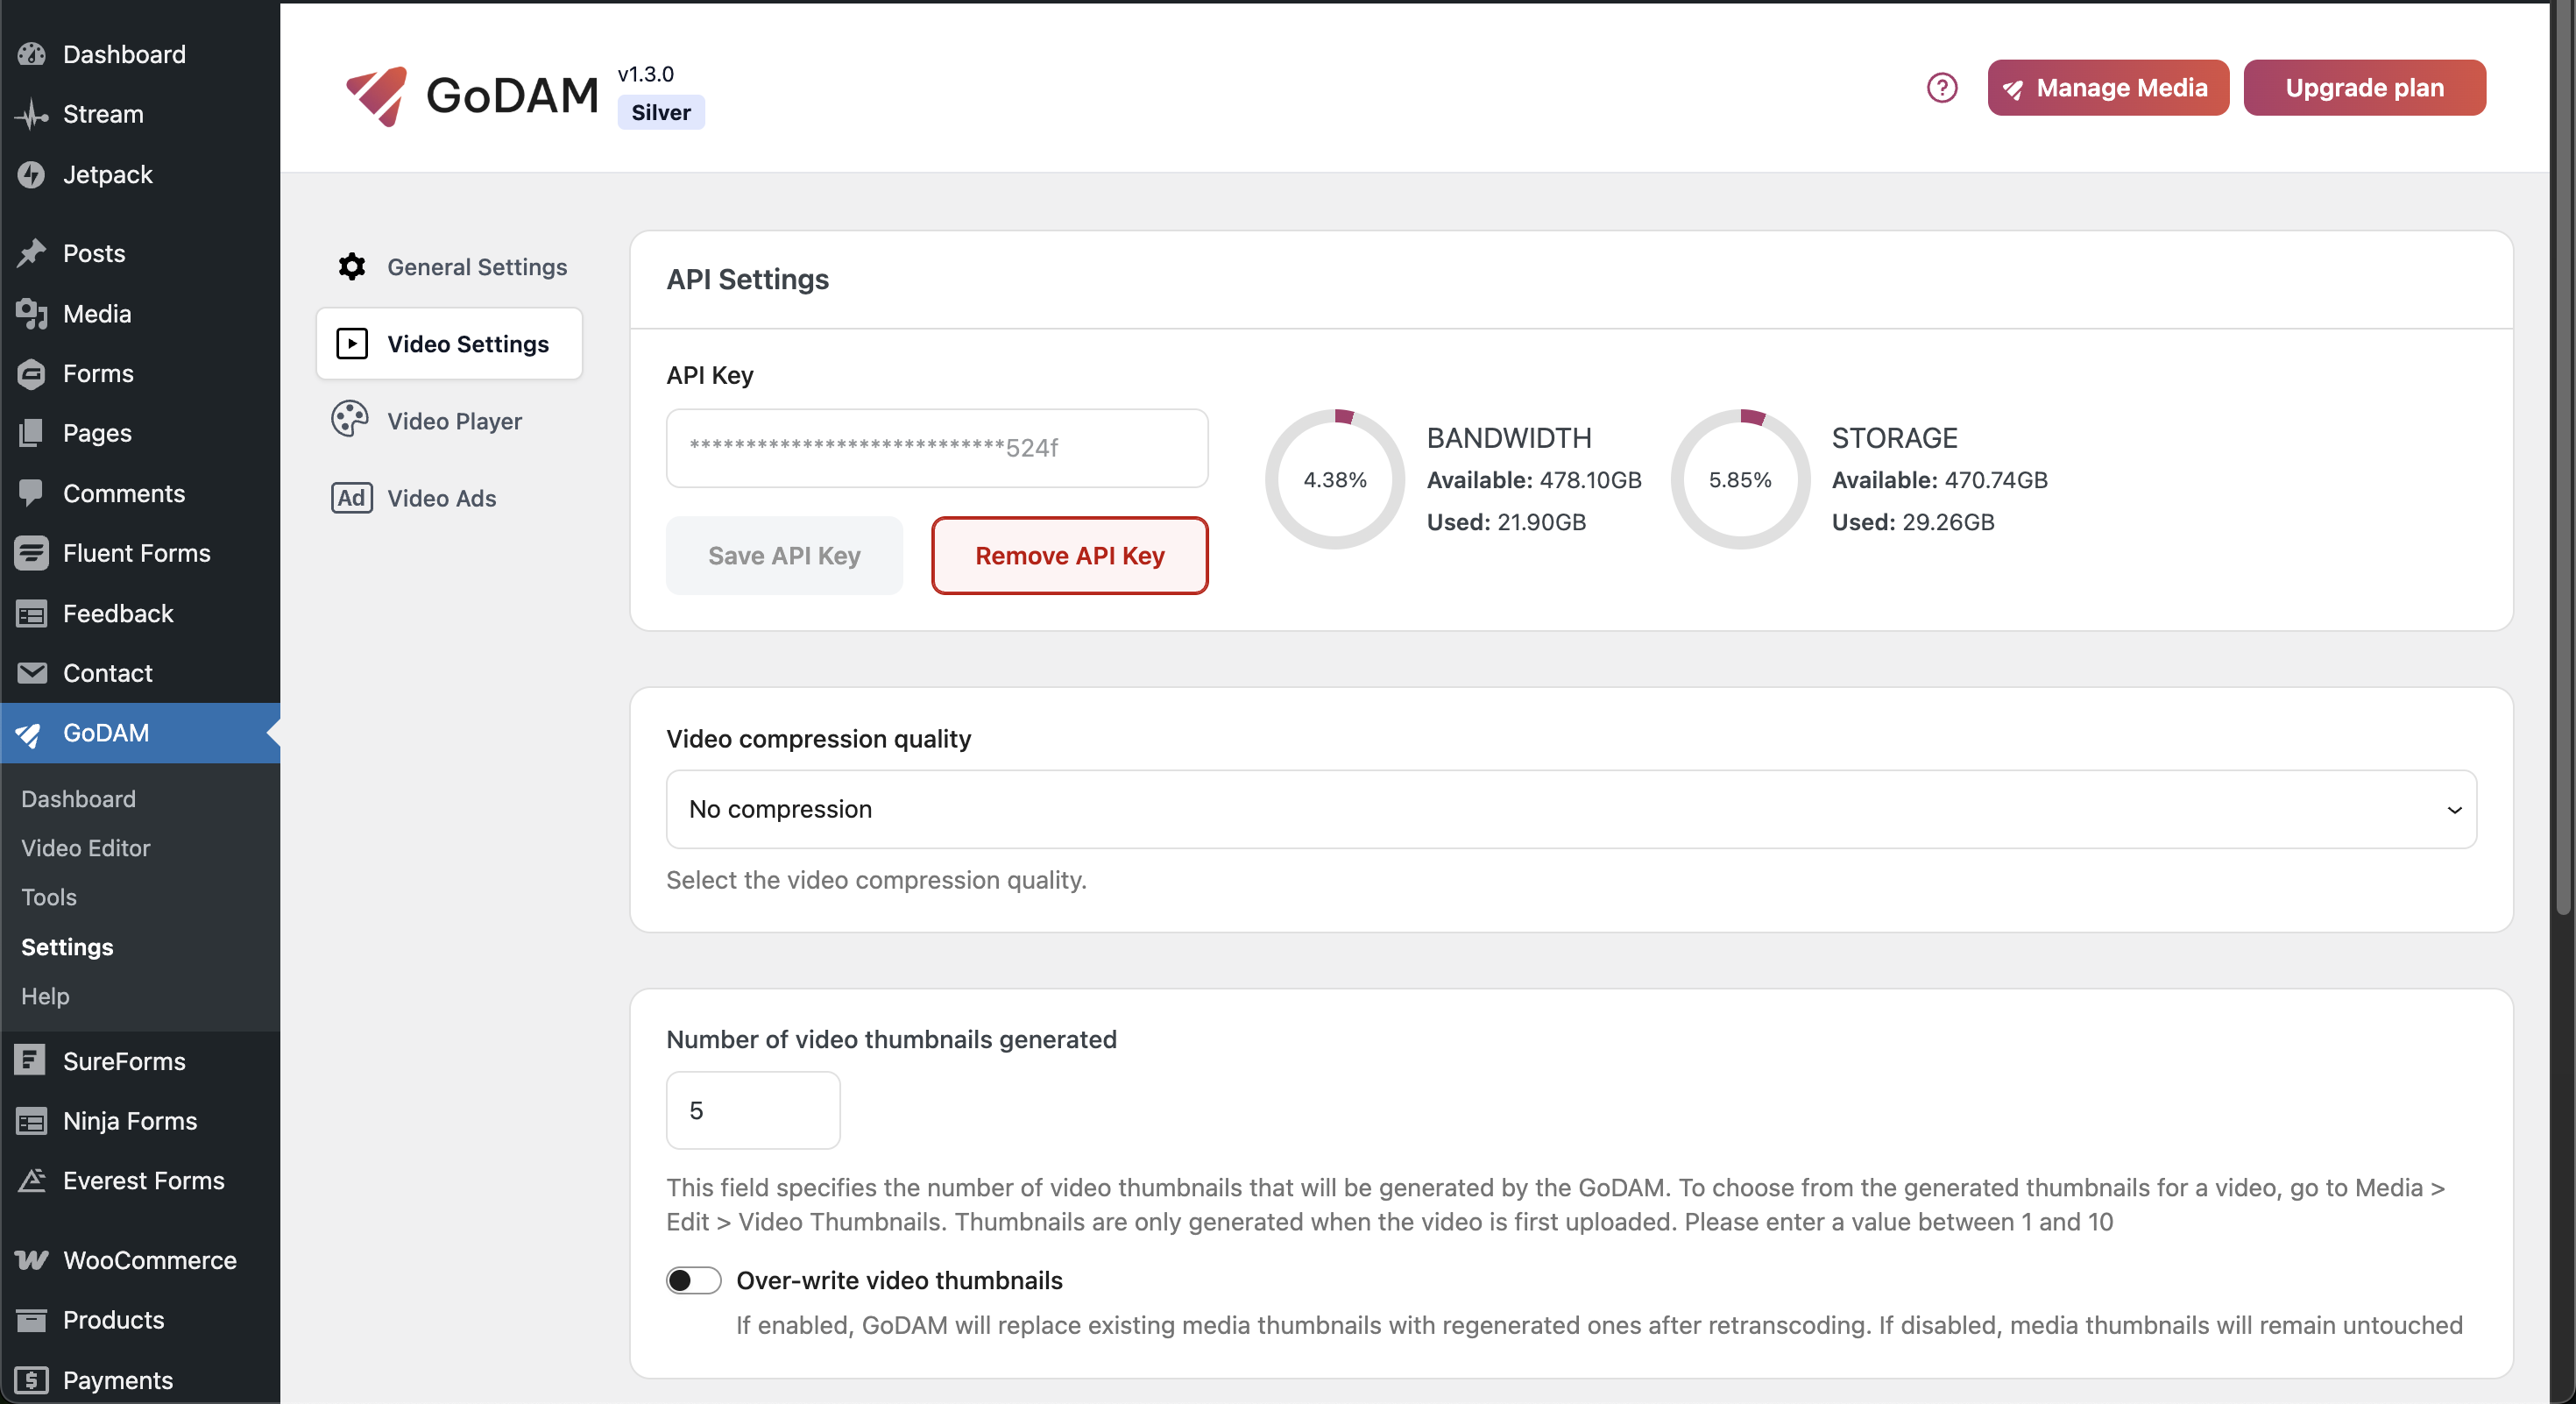The height and width of the screenshot is (1404, 2576).
Task: Click the Media library icon
Action: (x=32, y=313)
